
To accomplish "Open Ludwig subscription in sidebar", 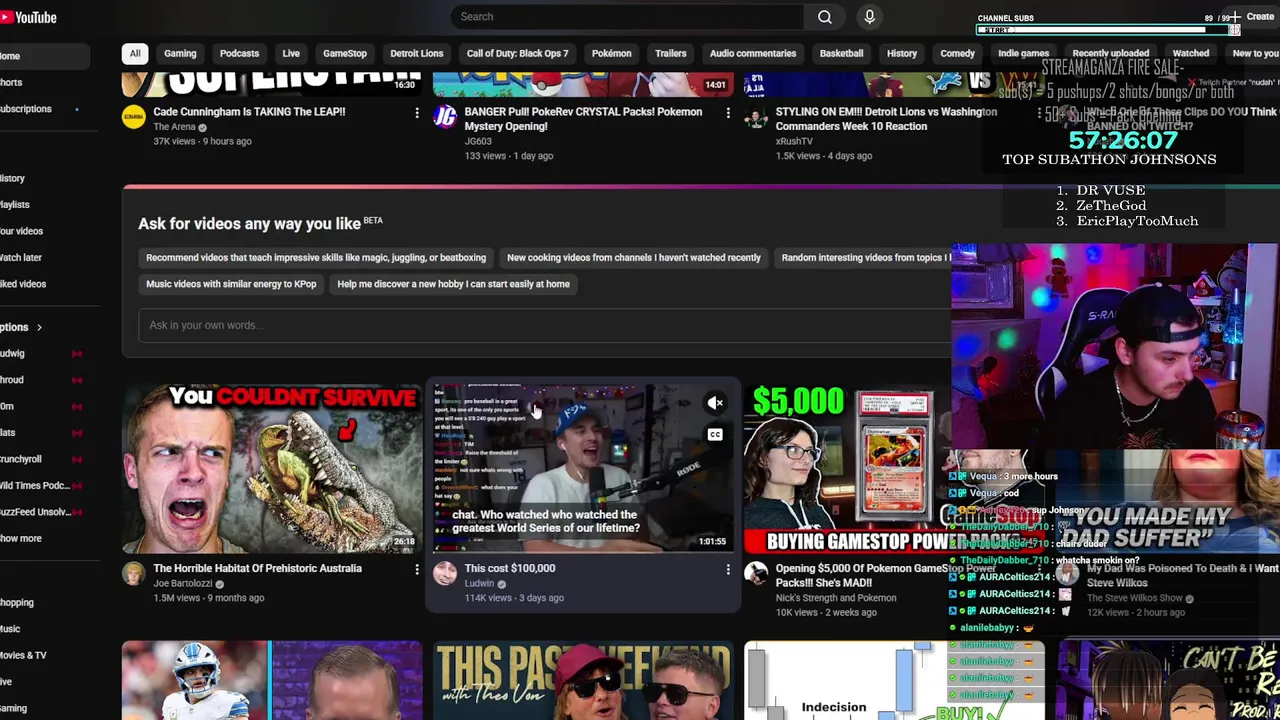I will coord(12,353).
